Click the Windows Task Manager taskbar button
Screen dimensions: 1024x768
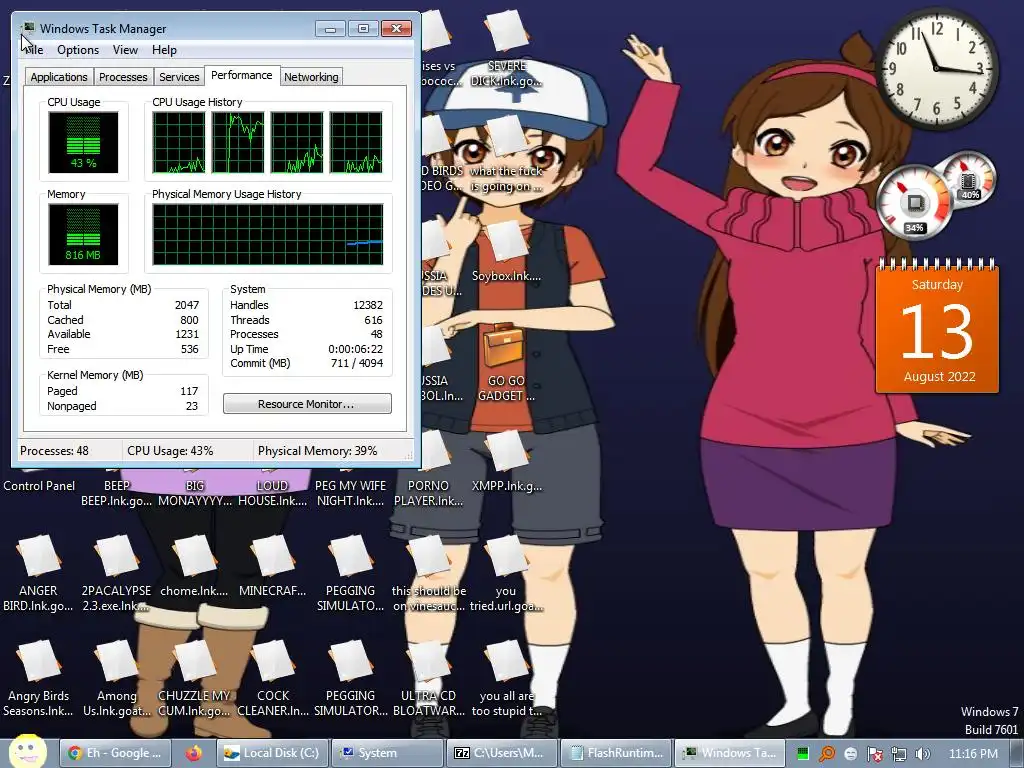click(x=730, y=753)
